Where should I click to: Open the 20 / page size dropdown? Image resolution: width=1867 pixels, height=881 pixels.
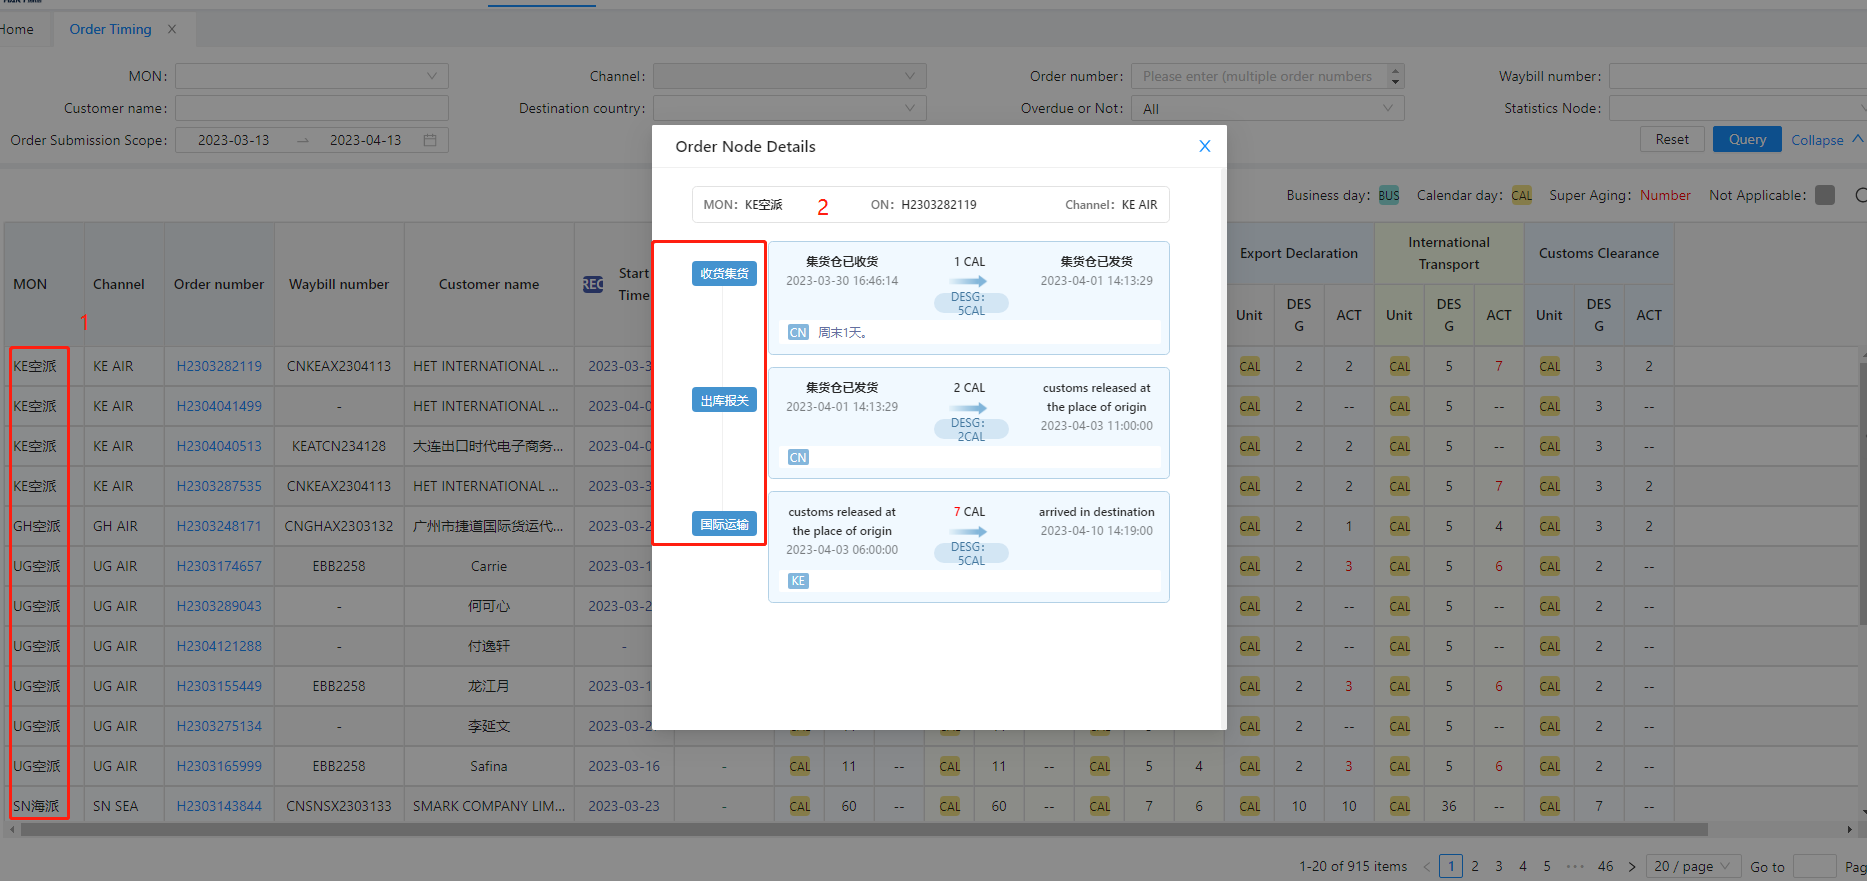(1691, 866)
